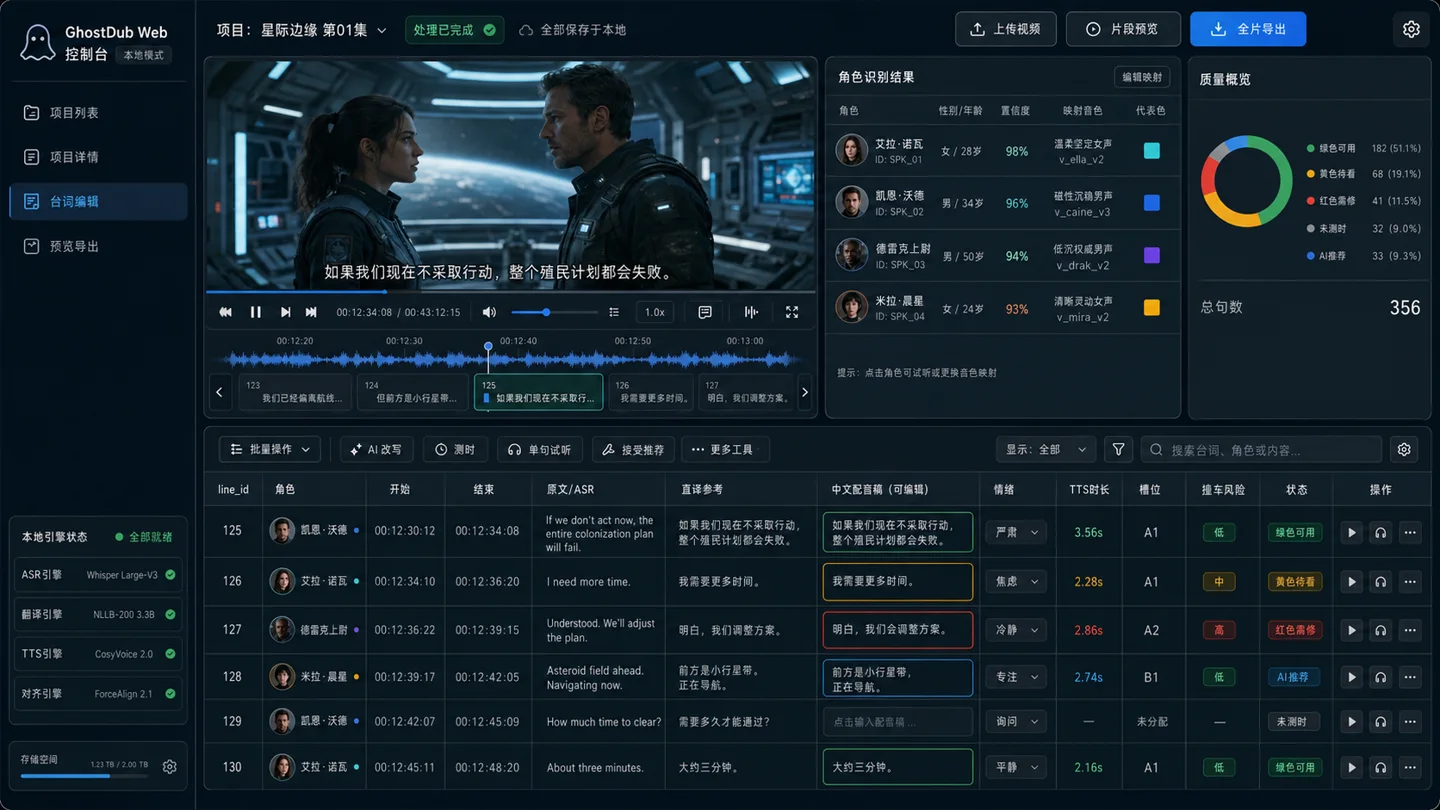Screen dimensions: 1440x810
Task: Open more options for line 126
Action: 1410,581
